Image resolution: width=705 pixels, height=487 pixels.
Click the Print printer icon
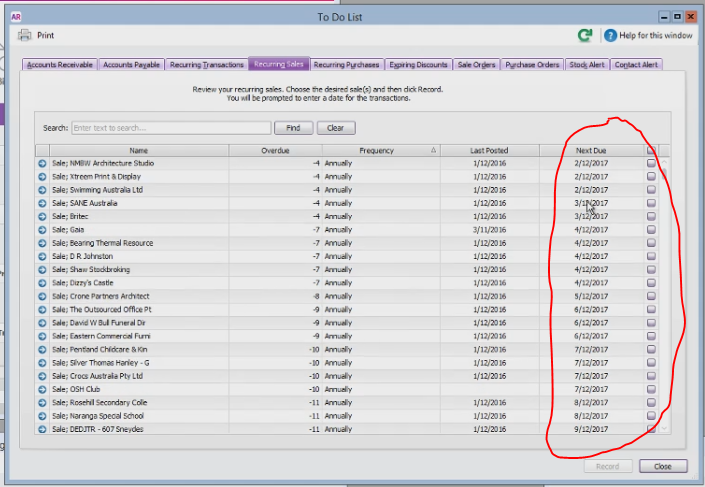pos(24,35)
